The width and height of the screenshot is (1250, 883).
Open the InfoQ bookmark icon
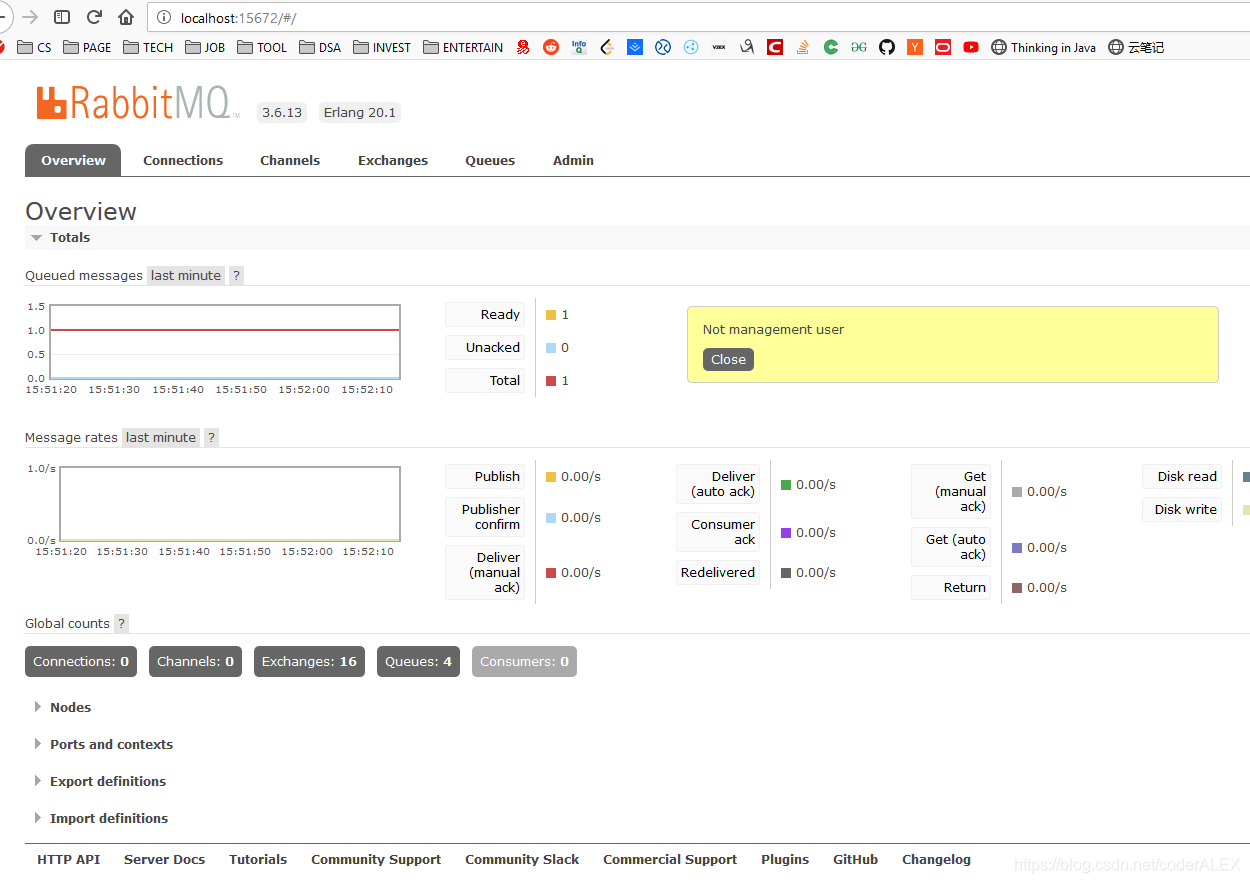(x=579, y=47)
